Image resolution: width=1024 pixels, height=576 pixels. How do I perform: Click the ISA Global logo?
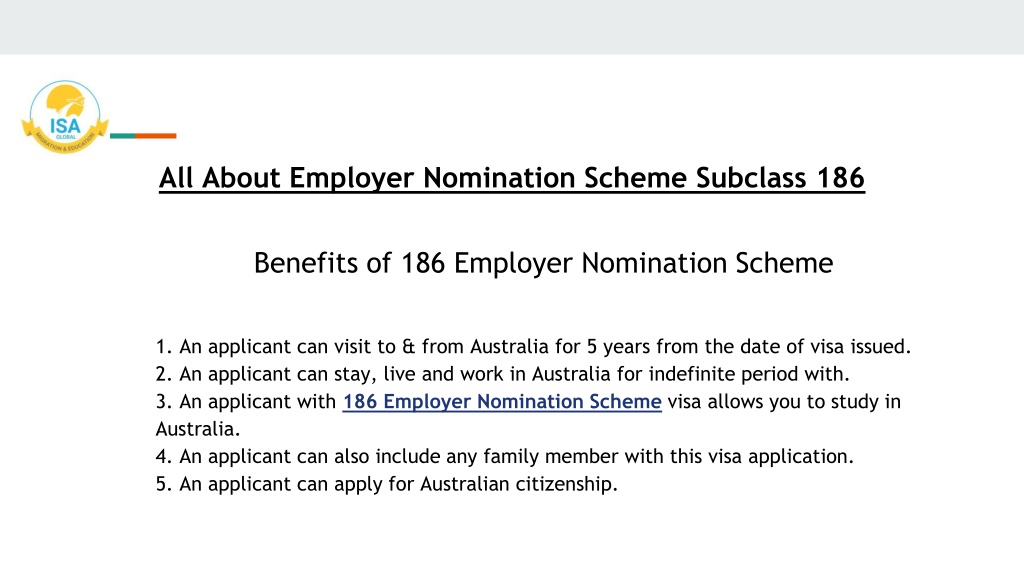tap(65, 117)
